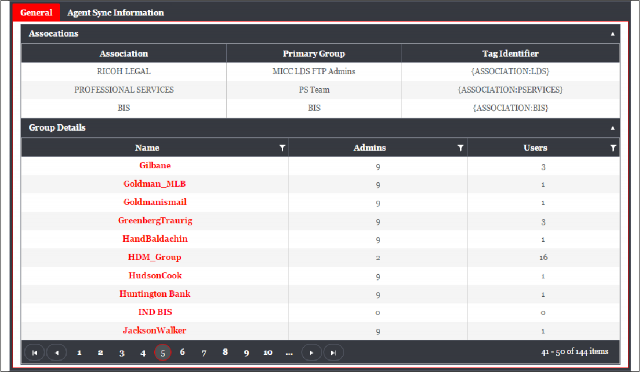Open the Users column filter icon
Viewport: 640px width, 372px height.
click(613, 148)
